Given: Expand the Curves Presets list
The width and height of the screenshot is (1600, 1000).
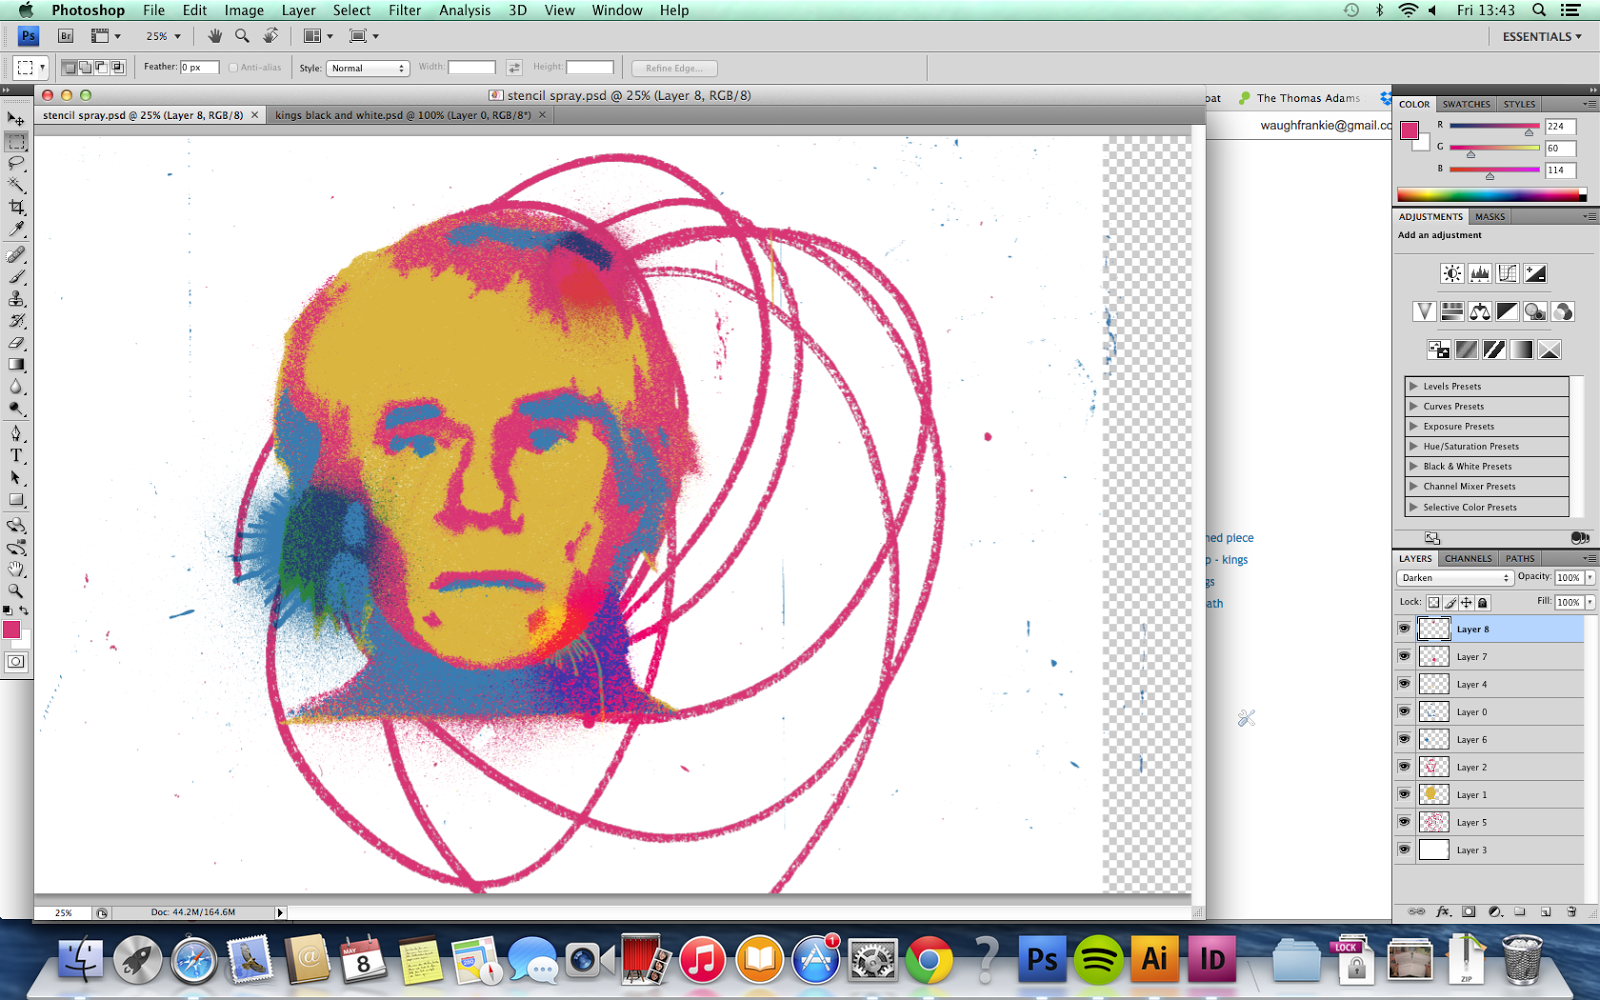Looking at the screenshot, I should (x=1414, y=406).
